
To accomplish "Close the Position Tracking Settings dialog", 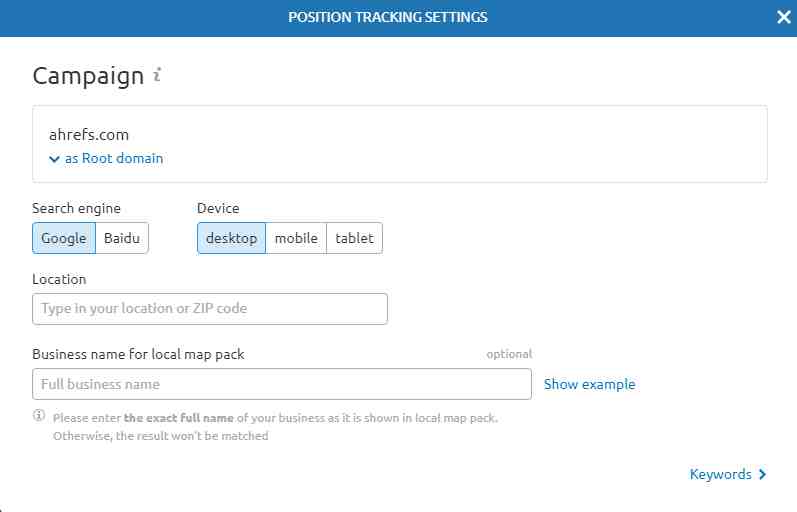I will pyautogui.click(x=783, y=17).
